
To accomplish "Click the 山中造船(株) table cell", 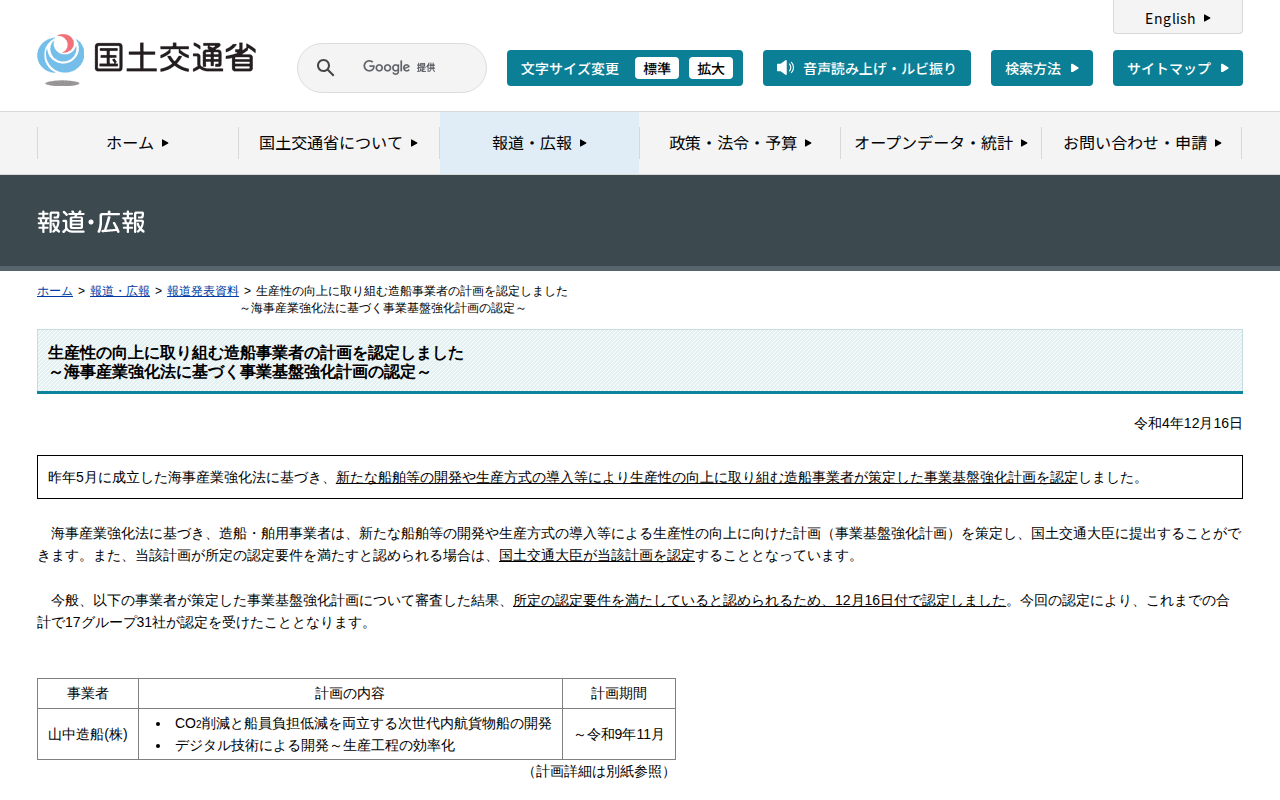I will (88, 734).
